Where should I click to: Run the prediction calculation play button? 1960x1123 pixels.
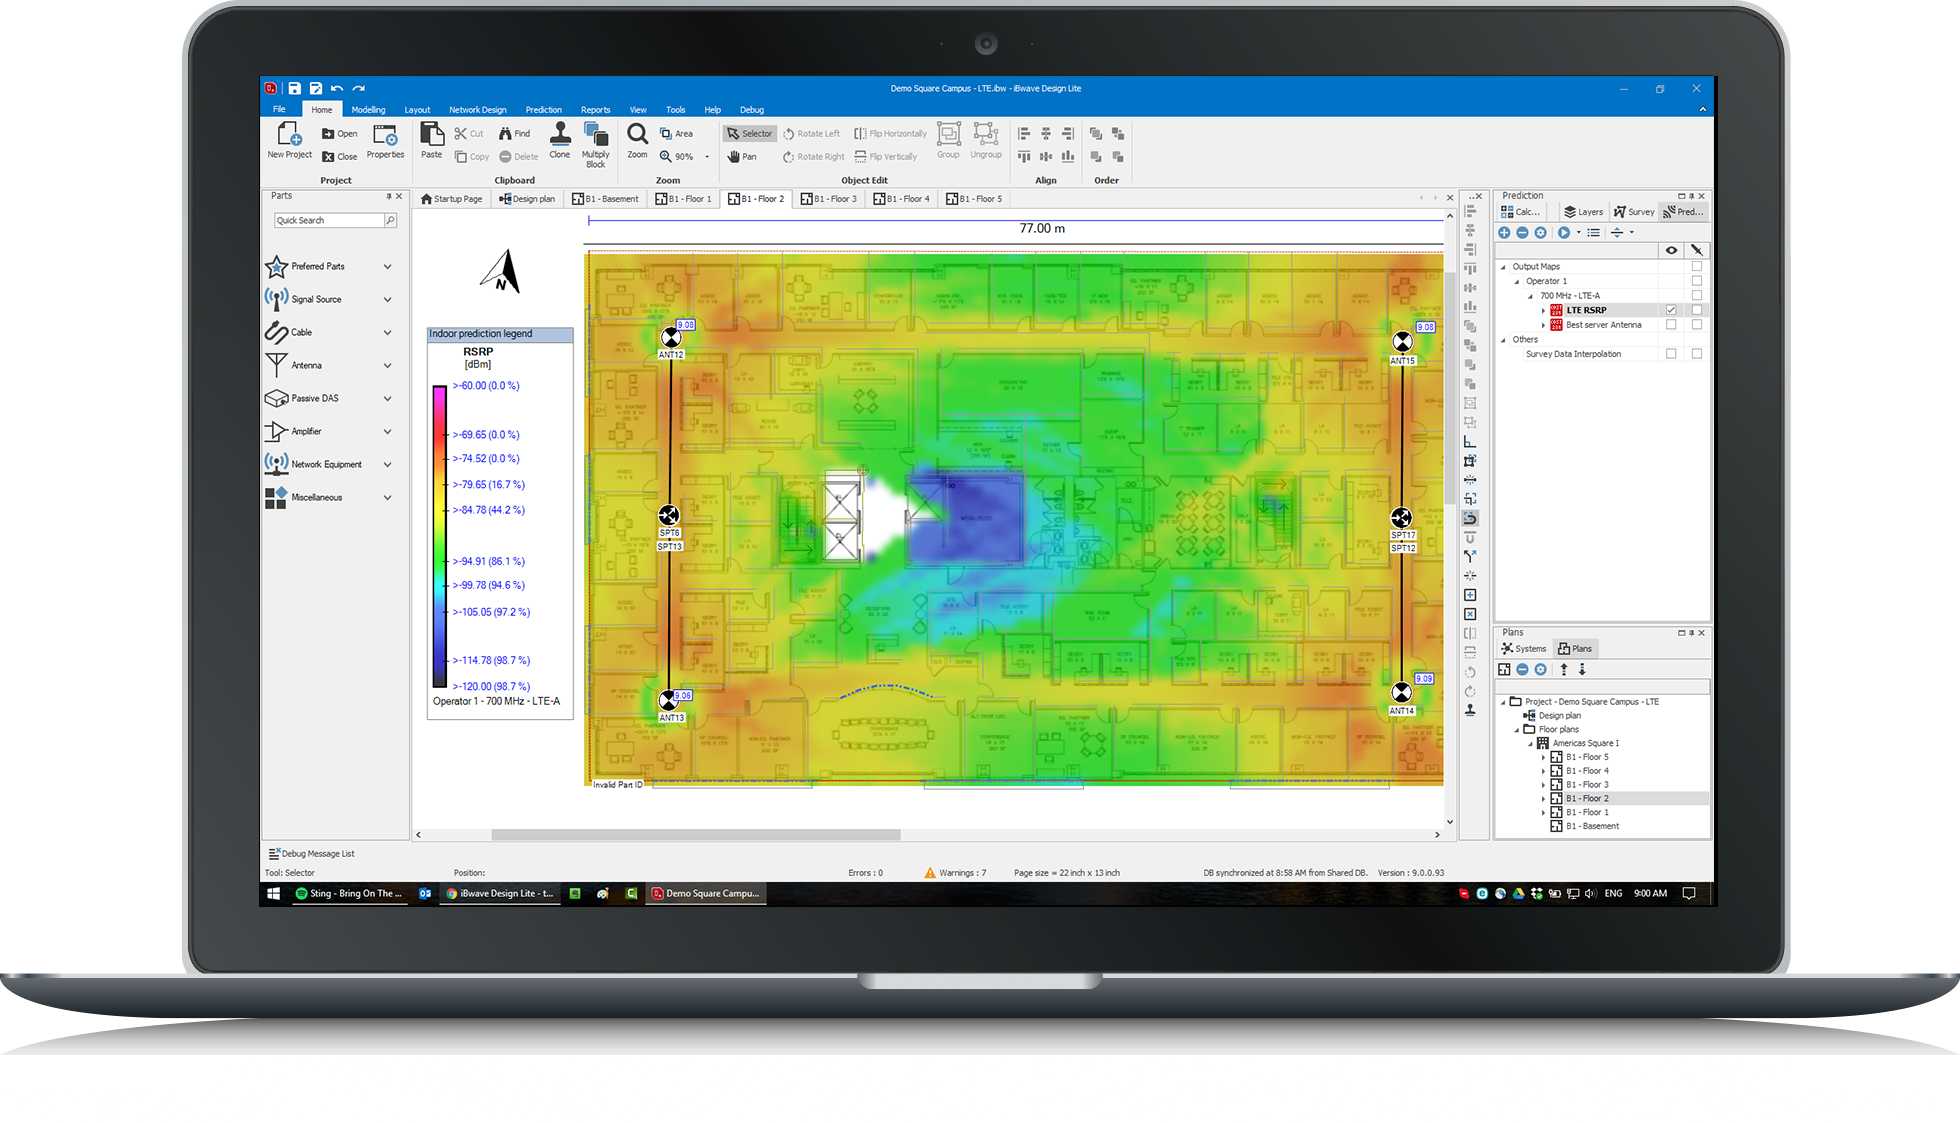[1564, 232]
